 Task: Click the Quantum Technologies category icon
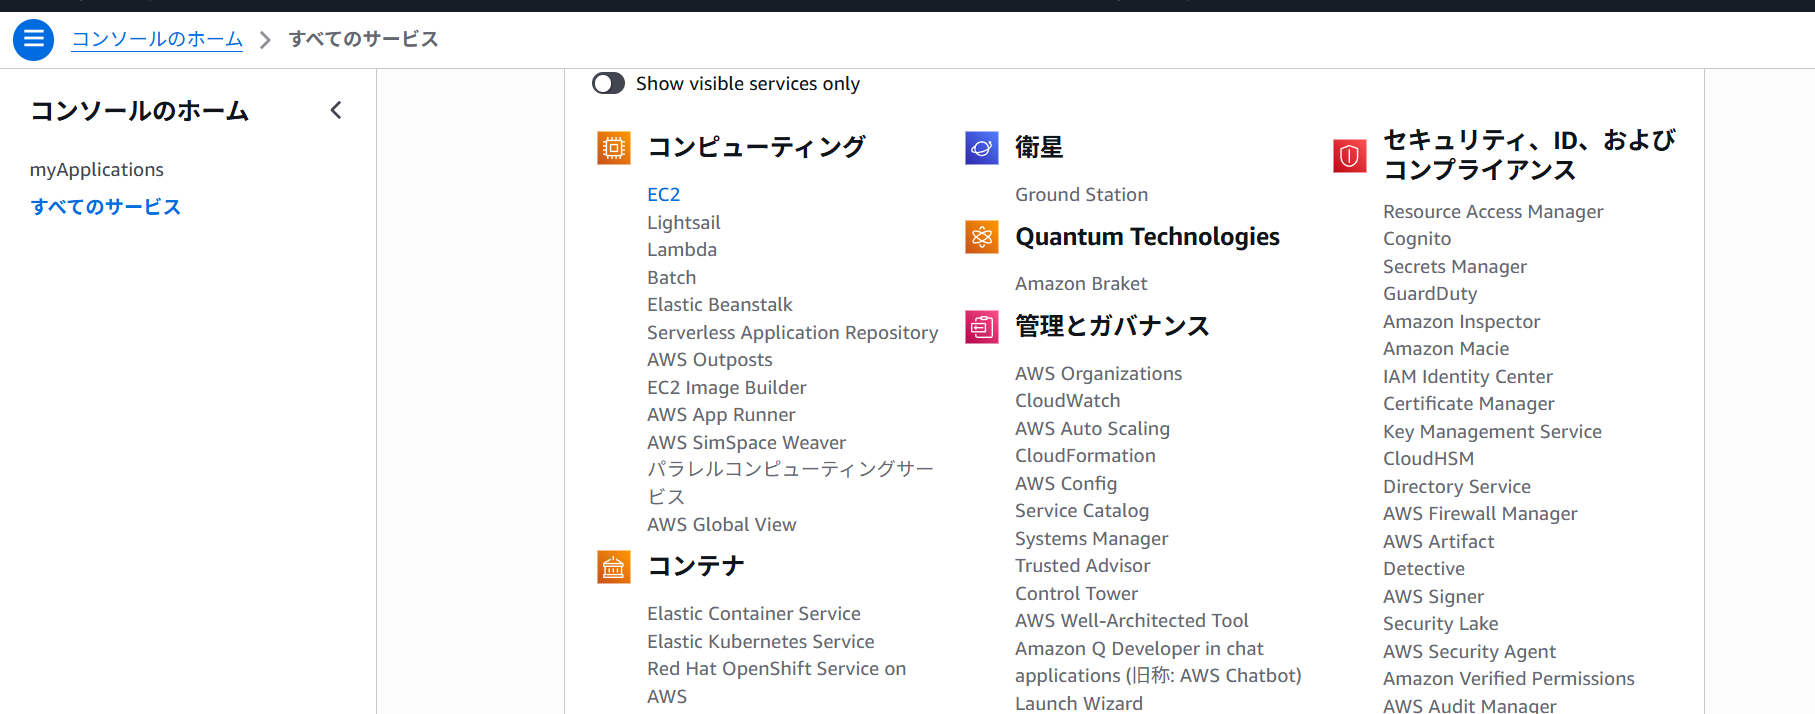point(982,237)
